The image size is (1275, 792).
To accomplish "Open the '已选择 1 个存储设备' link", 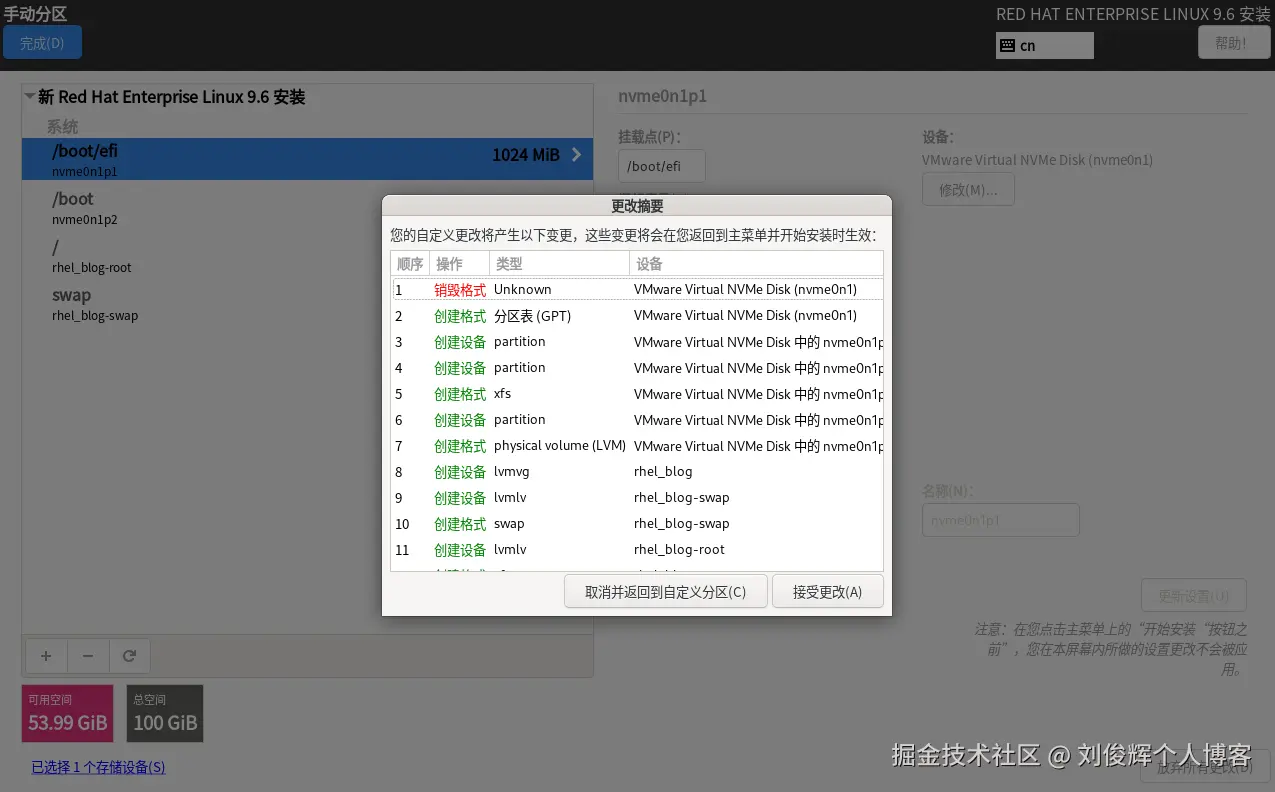I will pos(98,767).
